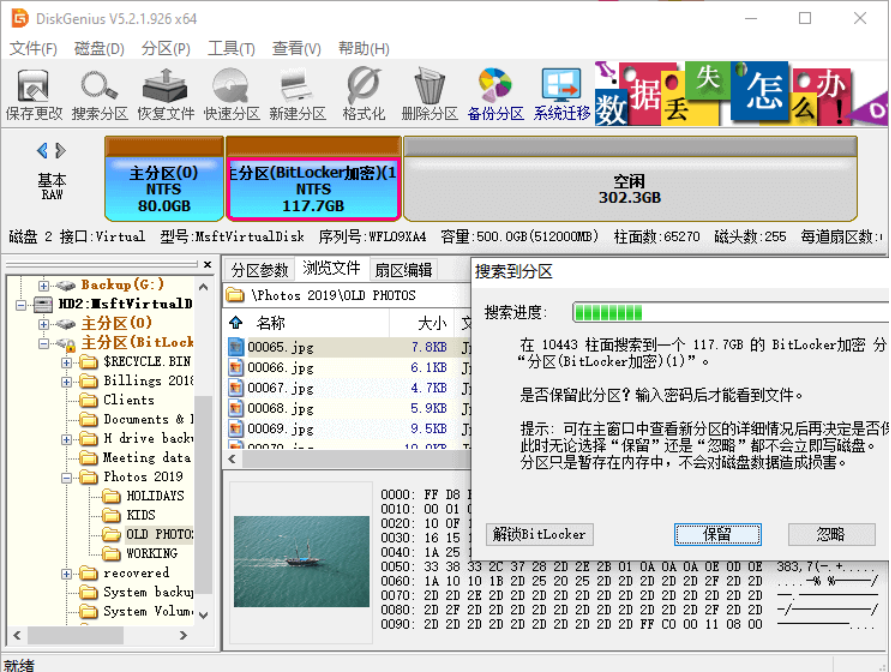Viewport: 891px width, 672px height.
Task: Open the Backup Partition (备份分区) tool
Action: (496, 94)
